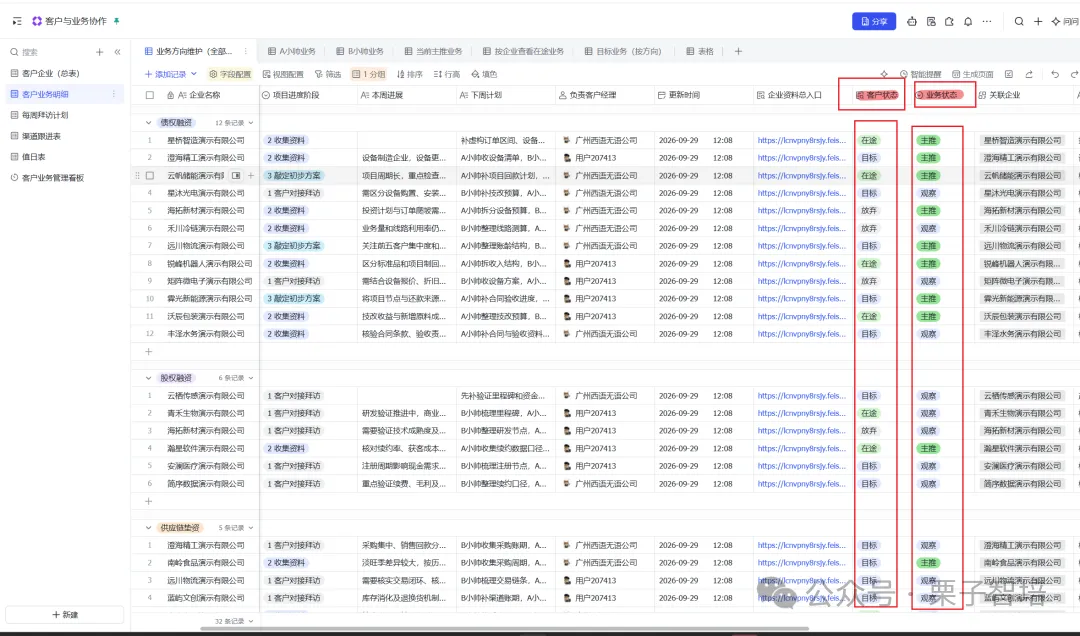Screen dimensions: 1080x636
Task: Collapse the sidebar with double chevron
Action: [117, 52]
